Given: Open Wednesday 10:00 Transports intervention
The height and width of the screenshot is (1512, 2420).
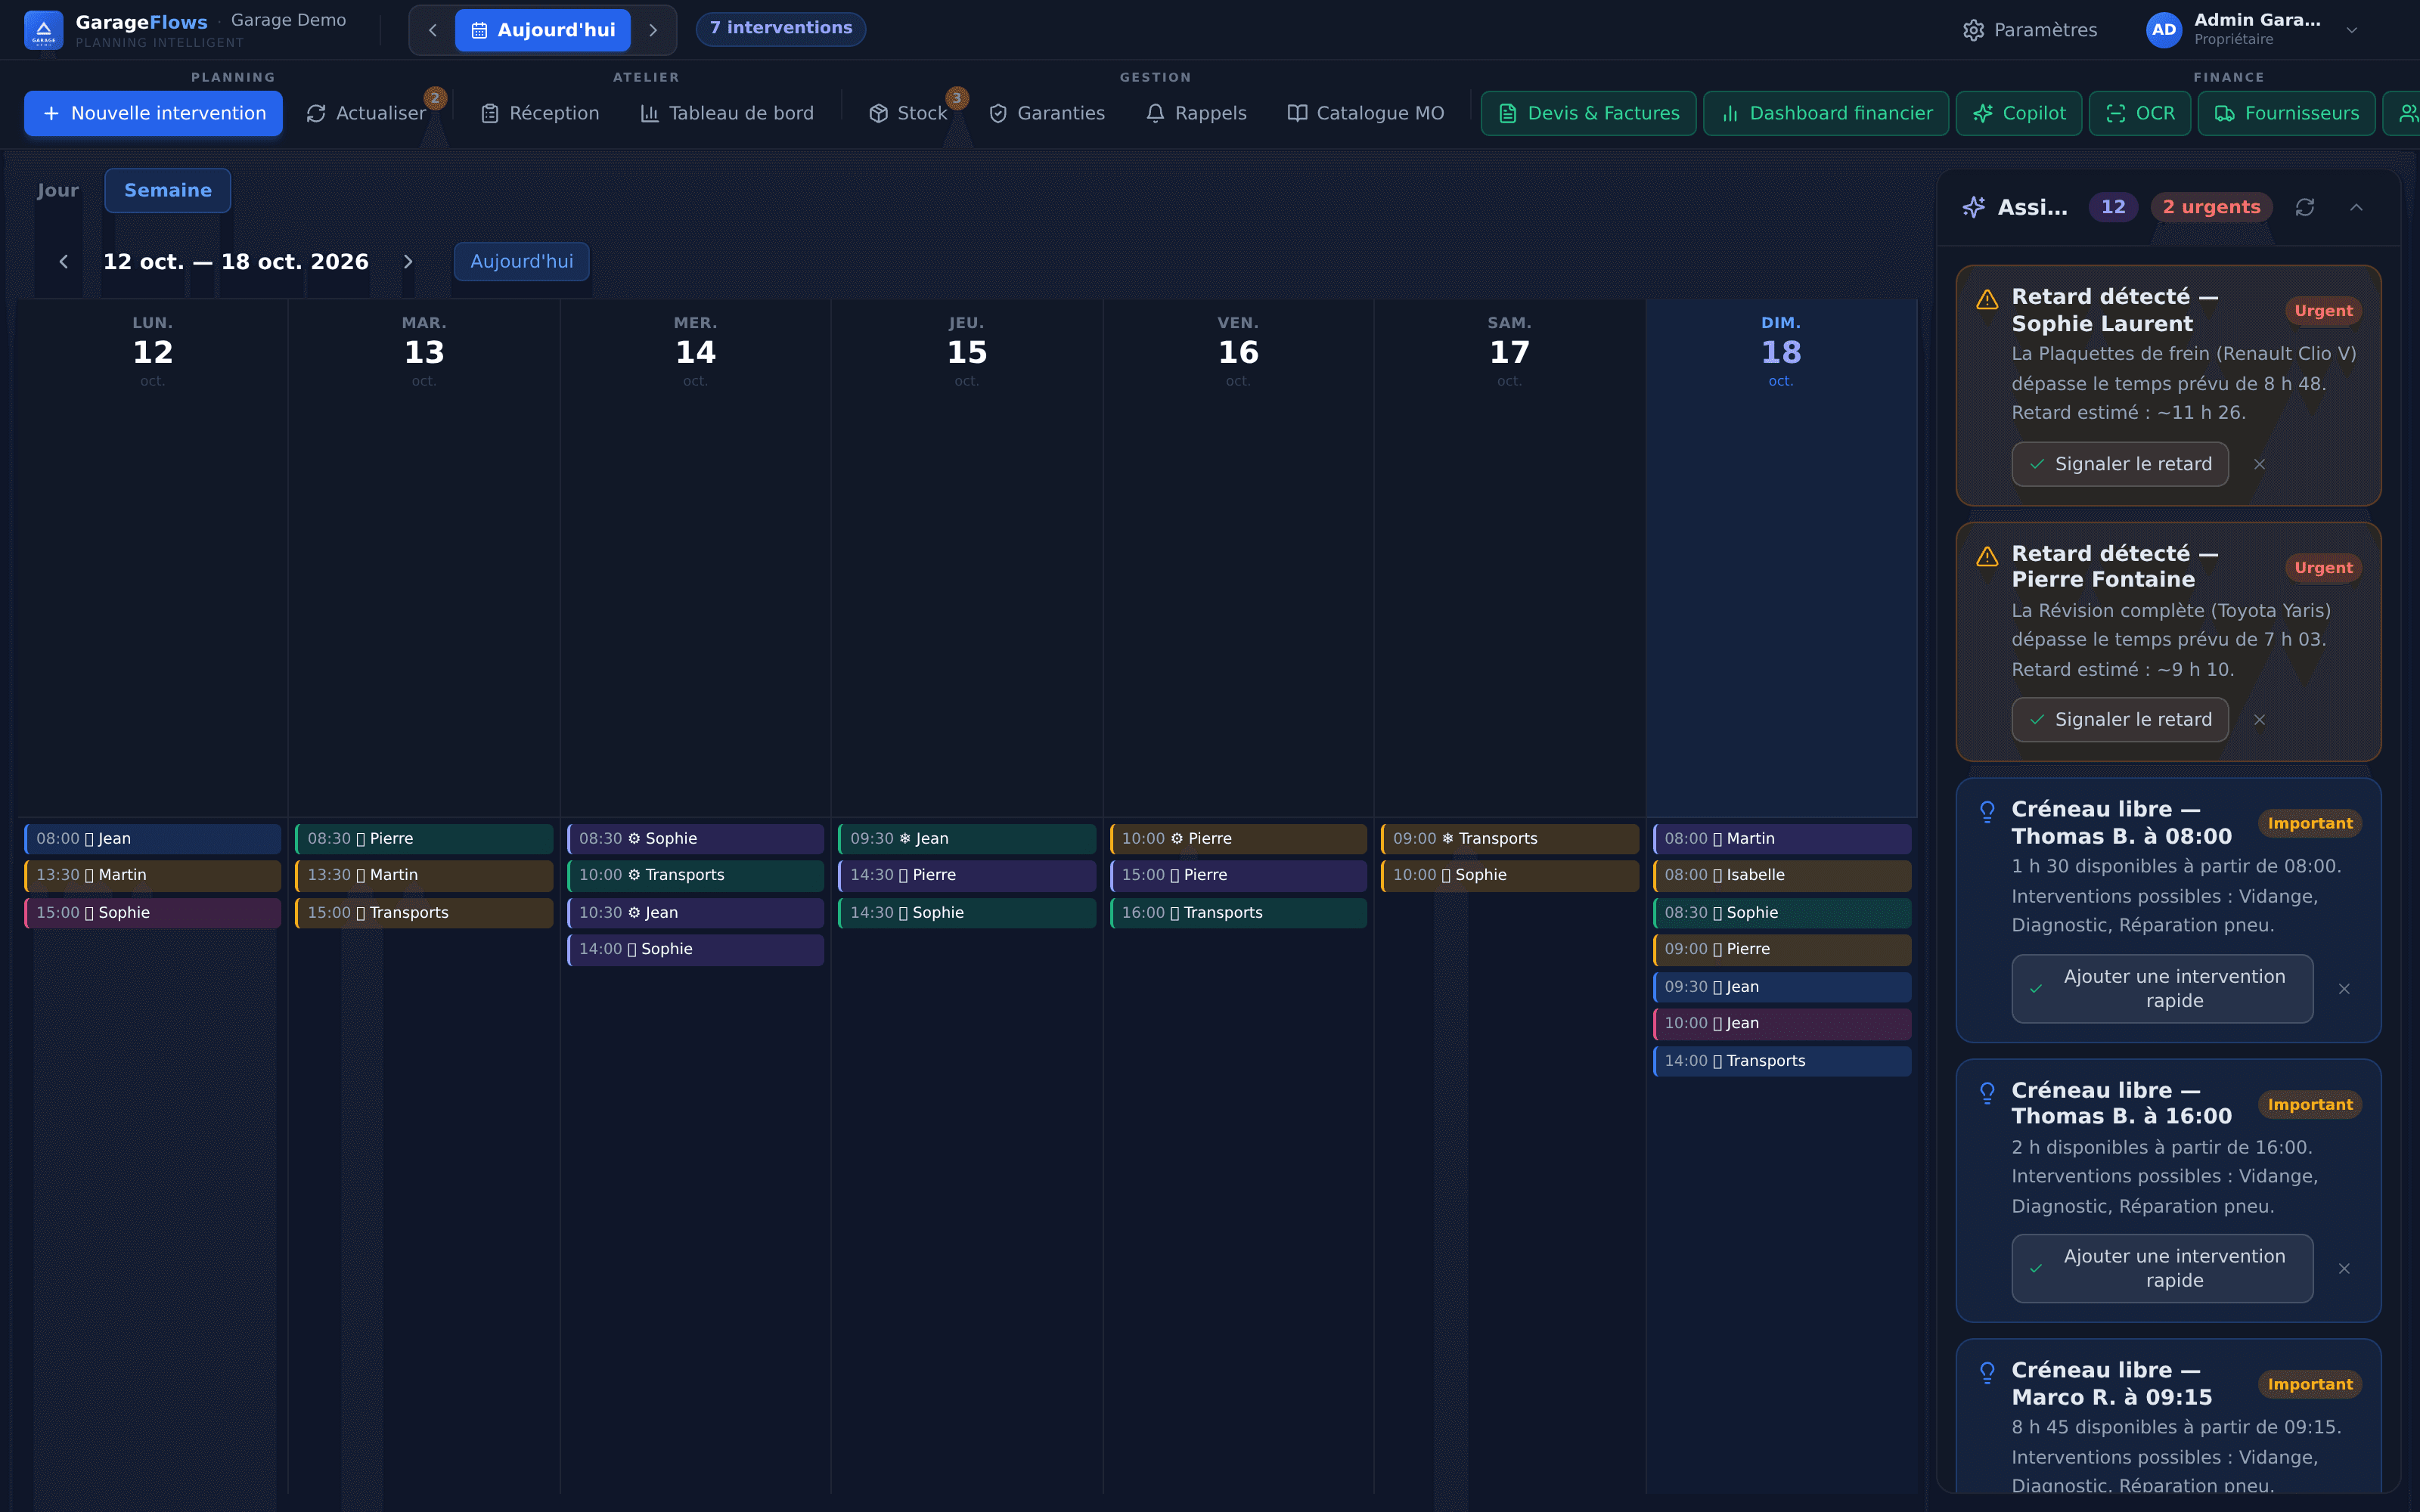Looking at the screenshot, I should click(x=696, y=875).
